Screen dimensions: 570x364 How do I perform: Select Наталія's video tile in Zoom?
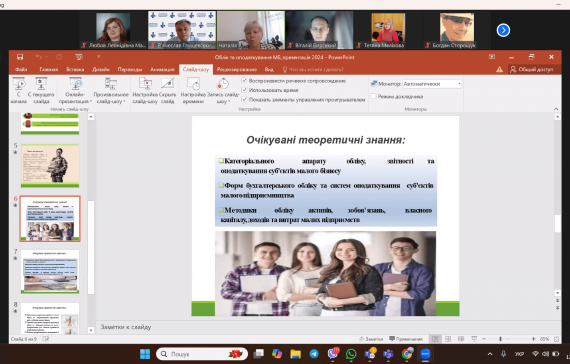(x=251, y=30)
